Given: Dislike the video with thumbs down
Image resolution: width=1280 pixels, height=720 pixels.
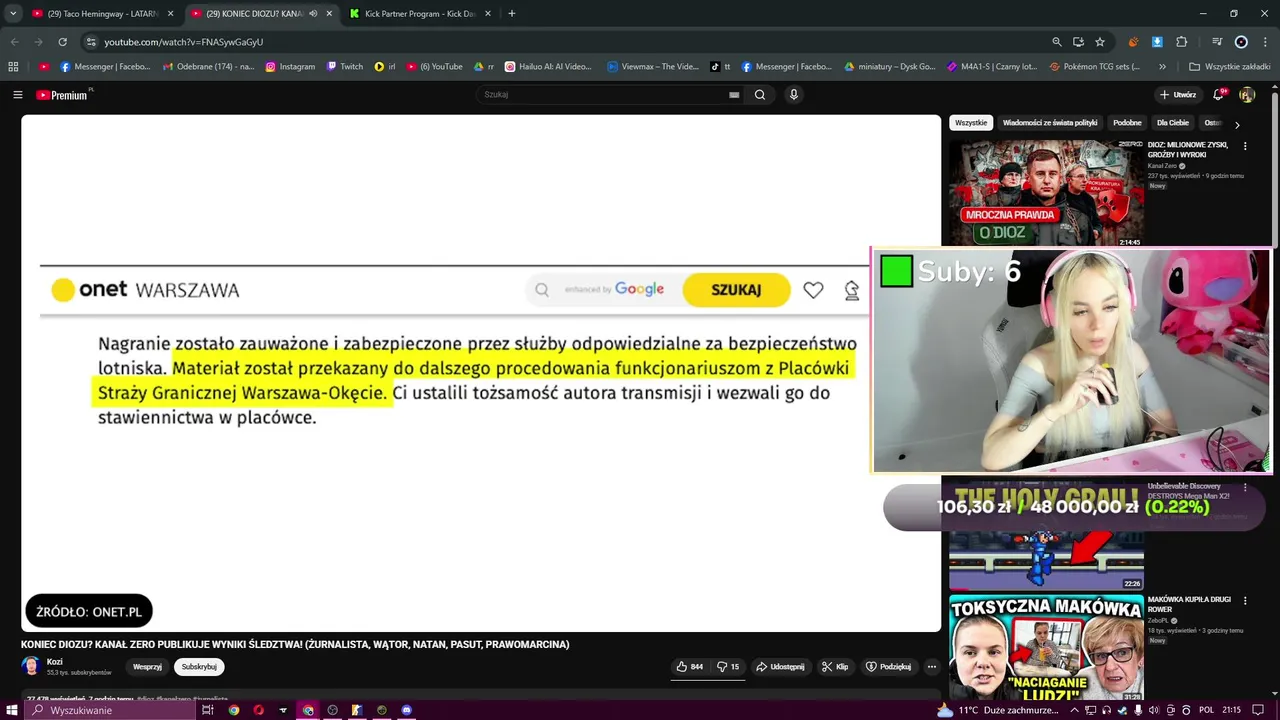Looking at the screenshot, I should tap(728, 667).
